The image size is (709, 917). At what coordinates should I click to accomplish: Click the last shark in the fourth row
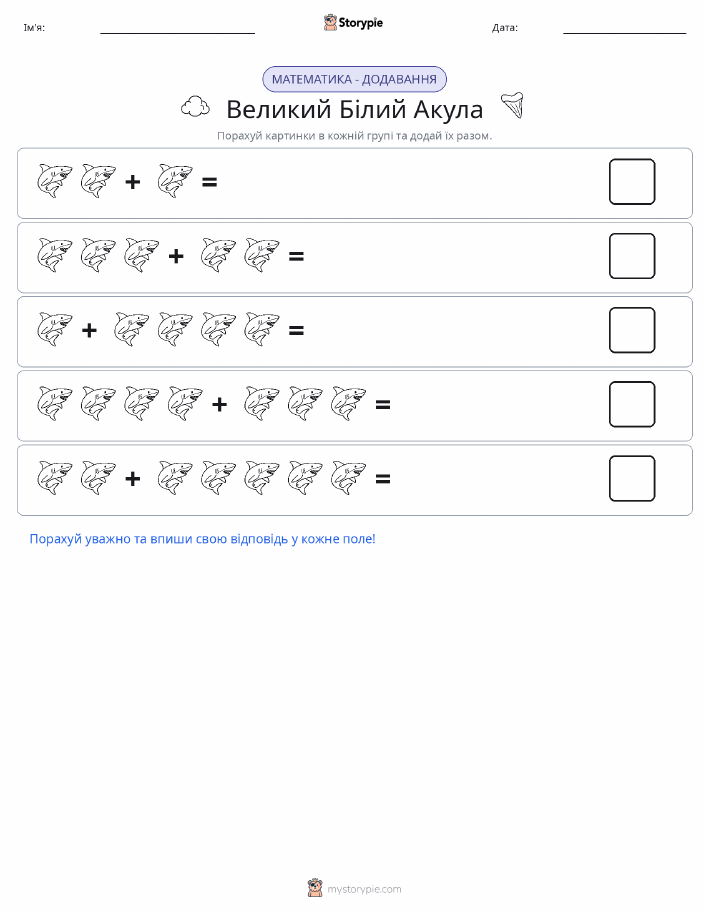click(349, 404)
